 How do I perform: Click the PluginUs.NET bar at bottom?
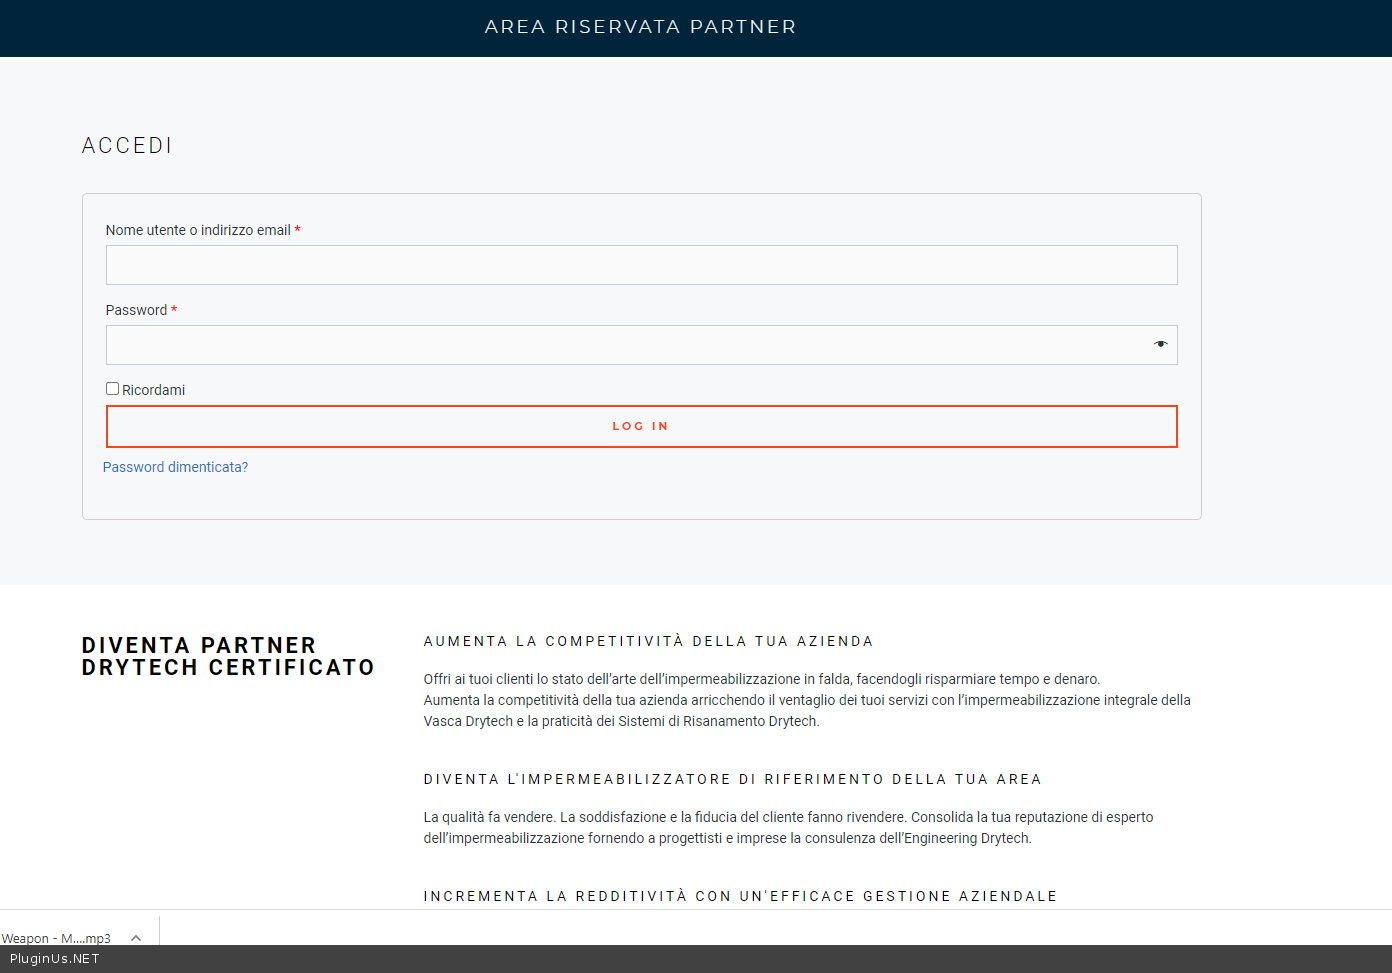[55, 958]
